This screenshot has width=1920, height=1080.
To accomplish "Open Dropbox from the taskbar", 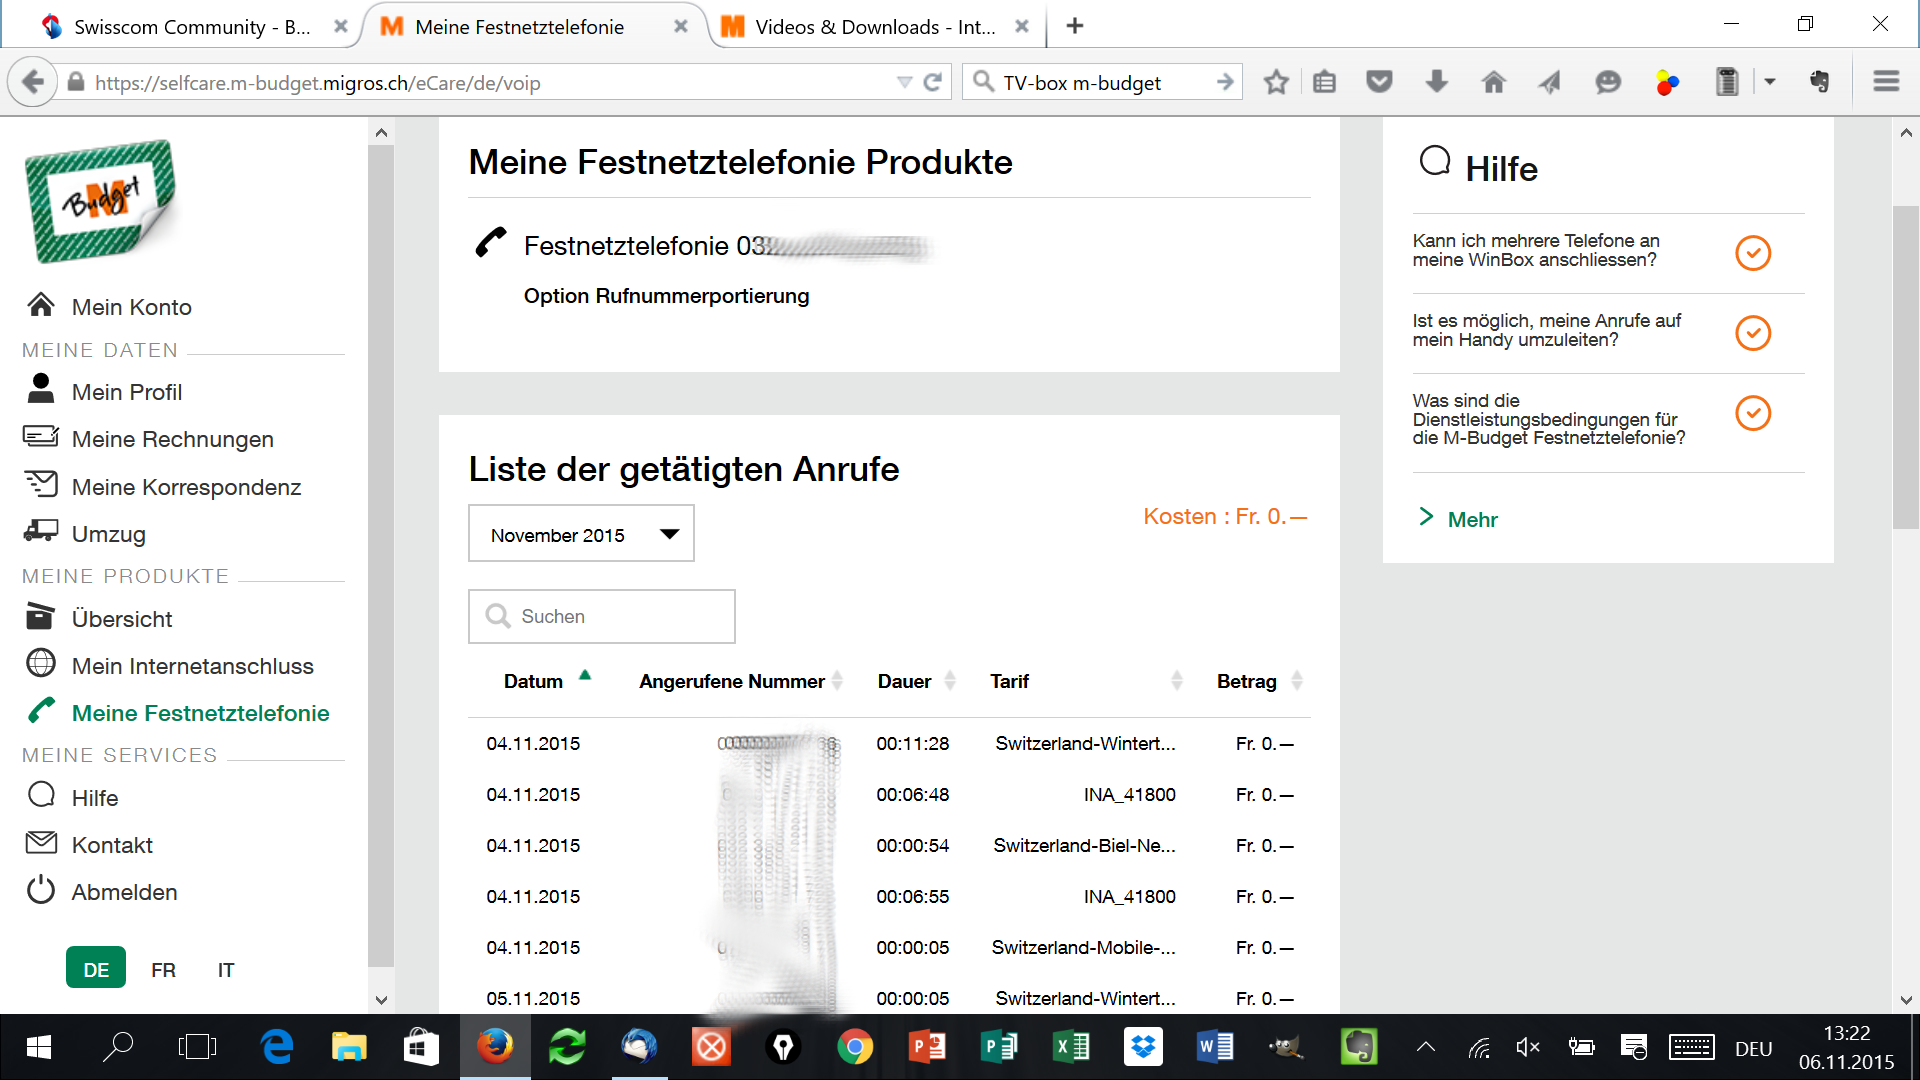I will point(1142,1047).
